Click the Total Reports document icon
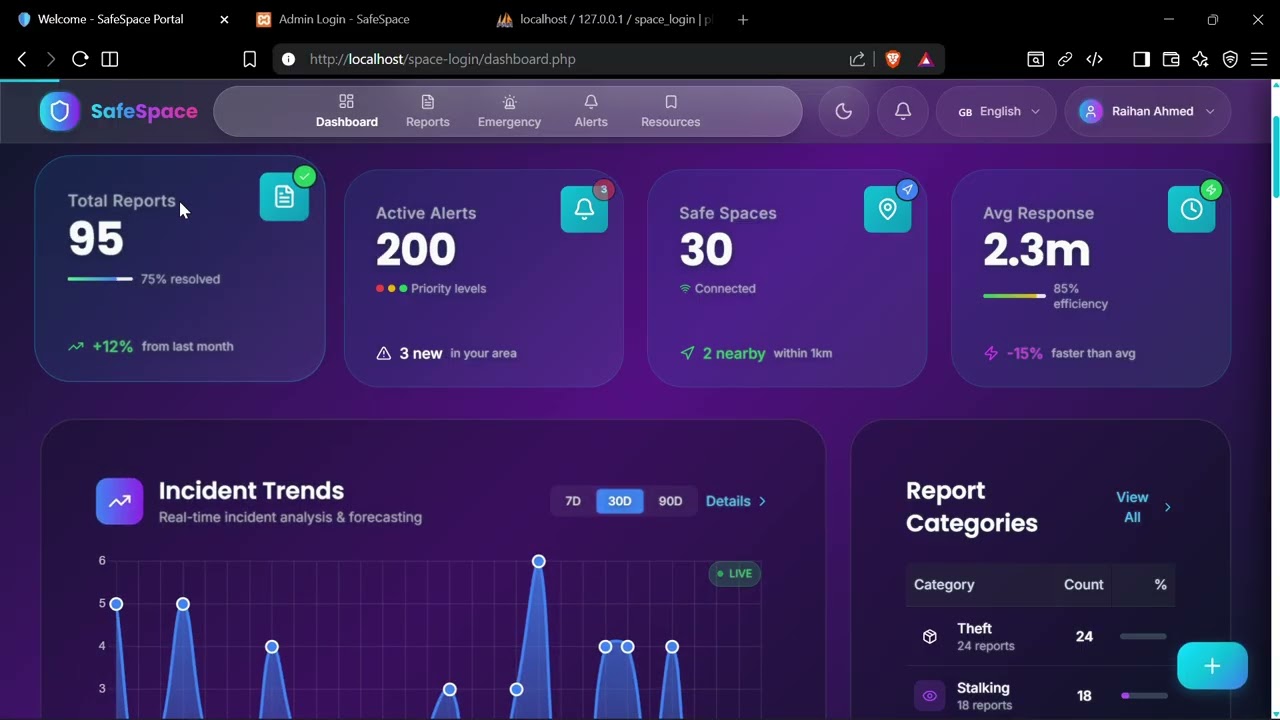1280x720 pixels. pyautogui.click(x=284, y=197)
